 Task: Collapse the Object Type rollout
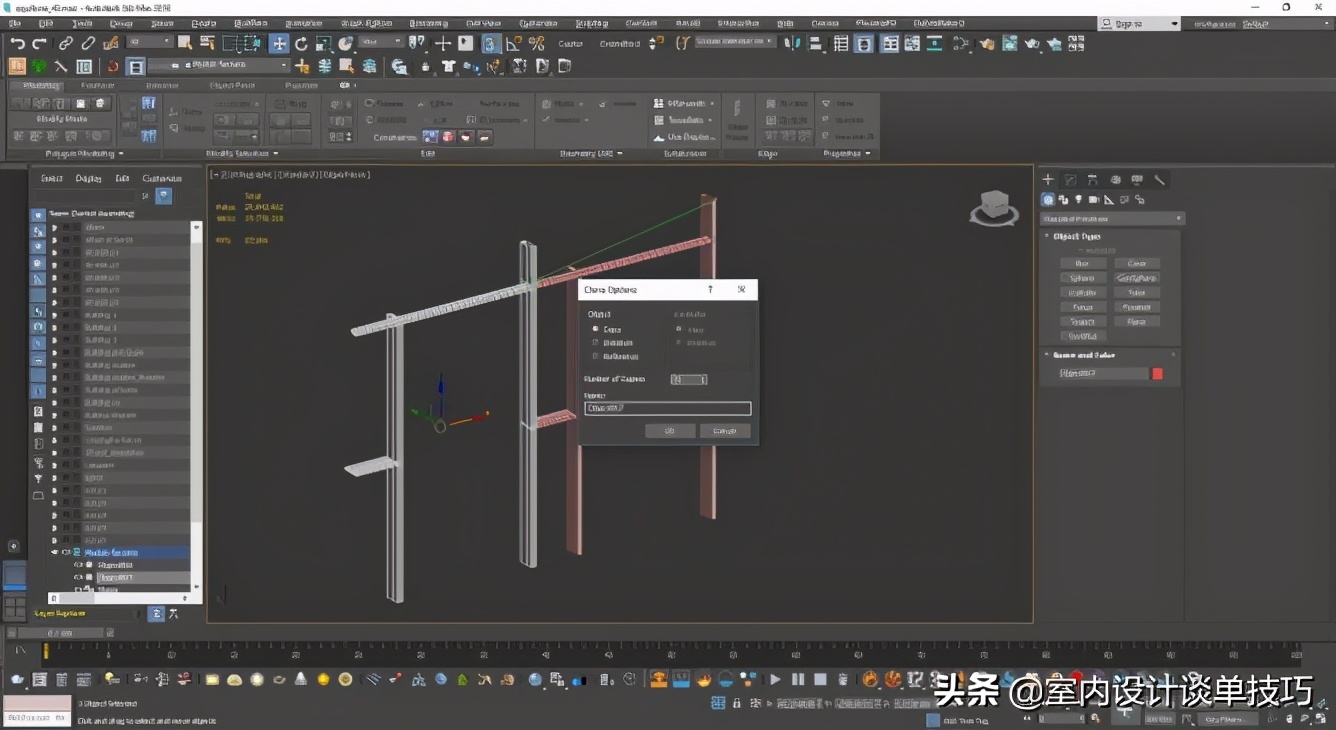[x=1075, y=237]
